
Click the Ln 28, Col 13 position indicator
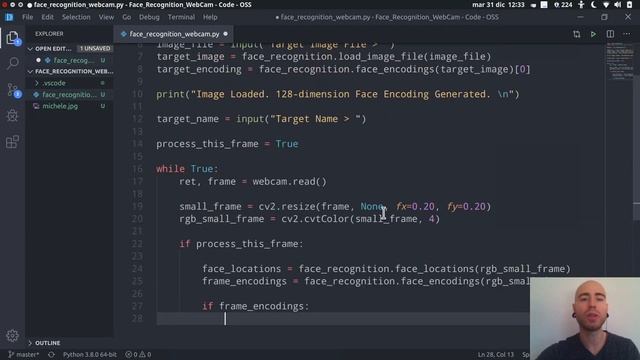(496, 354)
